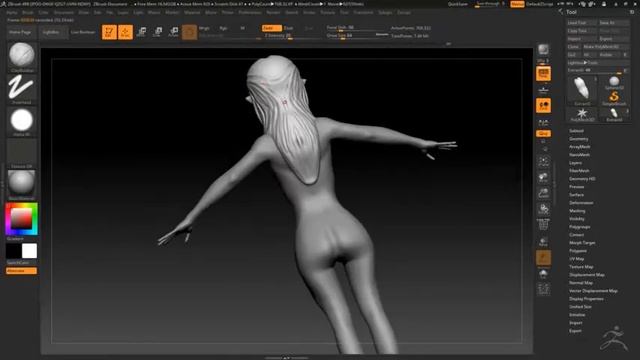The image size is (640, 360).
Task: Select the PolyMesh3D star tool thumbnail
Action: pyautogui.click(x=582, y=115)
